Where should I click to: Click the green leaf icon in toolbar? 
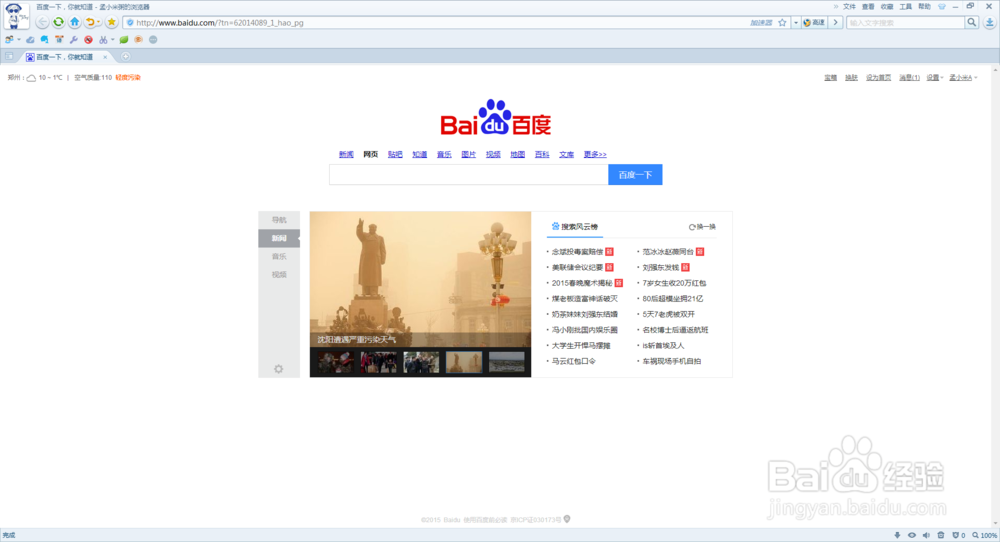tap(124, 40)
